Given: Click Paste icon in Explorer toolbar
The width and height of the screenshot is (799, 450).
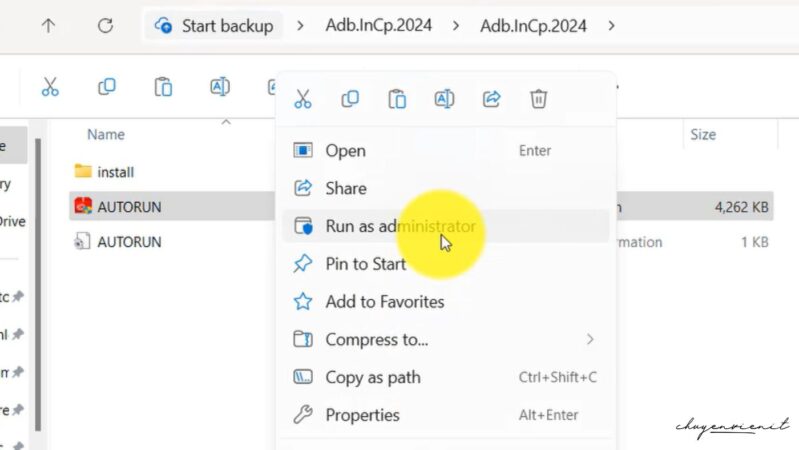Looking at the screenshot, I should pos(163,87).
